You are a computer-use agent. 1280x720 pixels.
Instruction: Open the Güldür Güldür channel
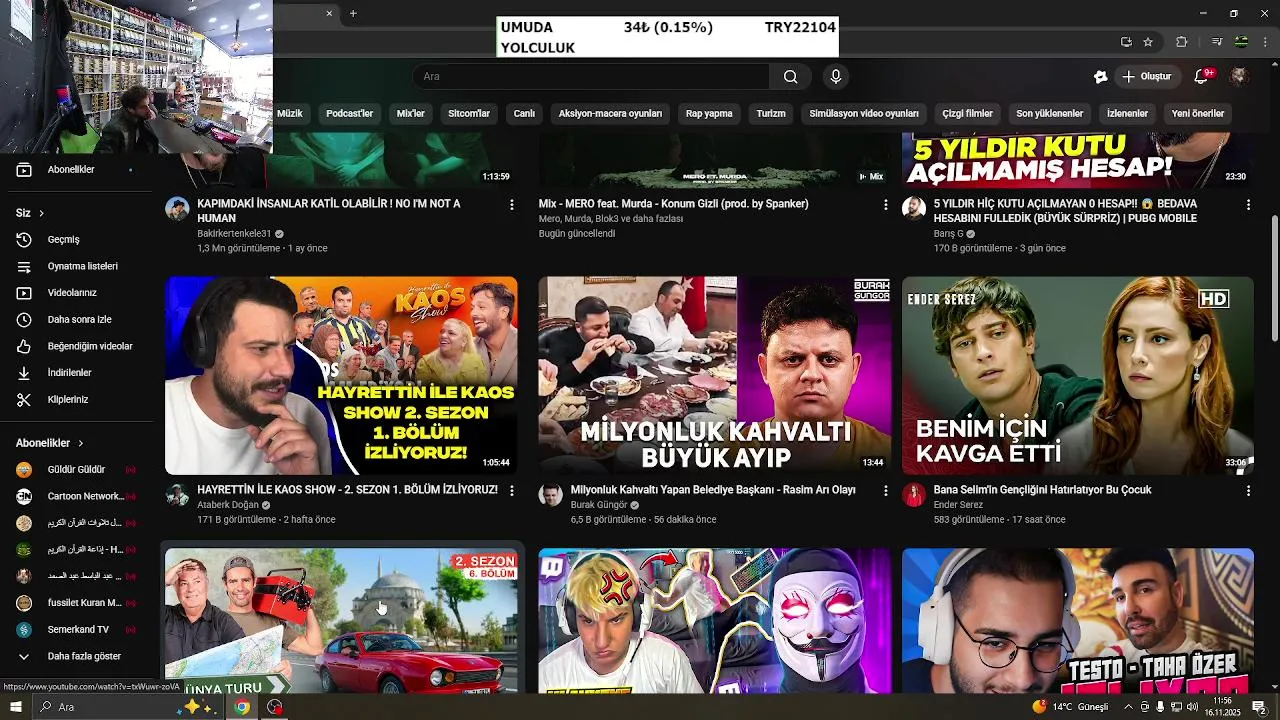76,470
